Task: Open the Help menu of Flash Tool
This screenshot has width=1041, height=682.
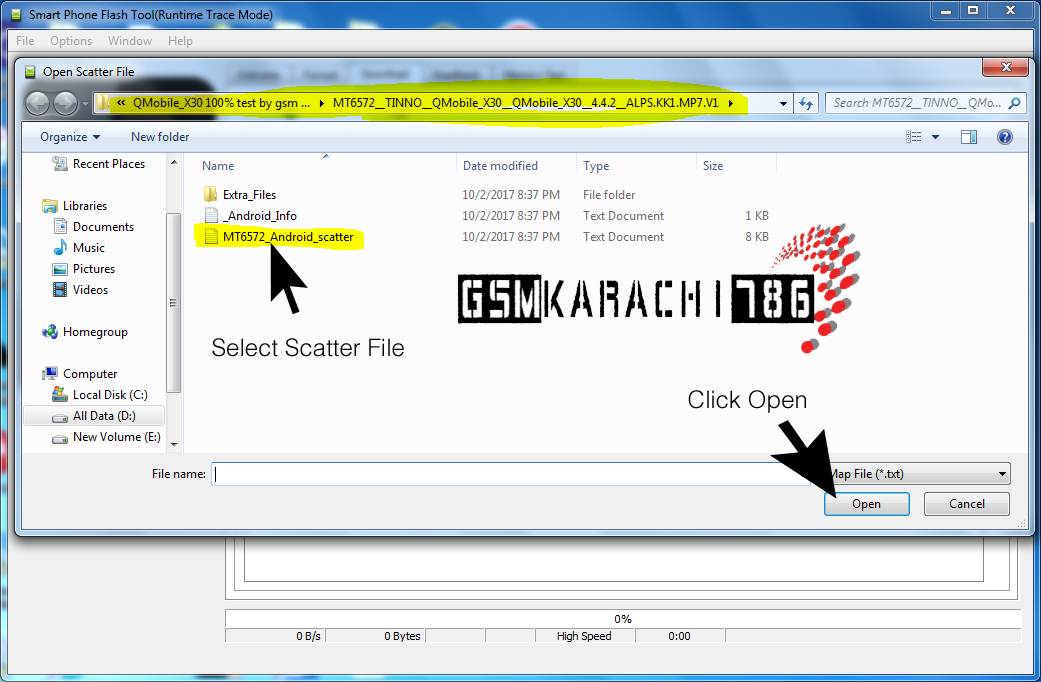Action: point(180,41)
